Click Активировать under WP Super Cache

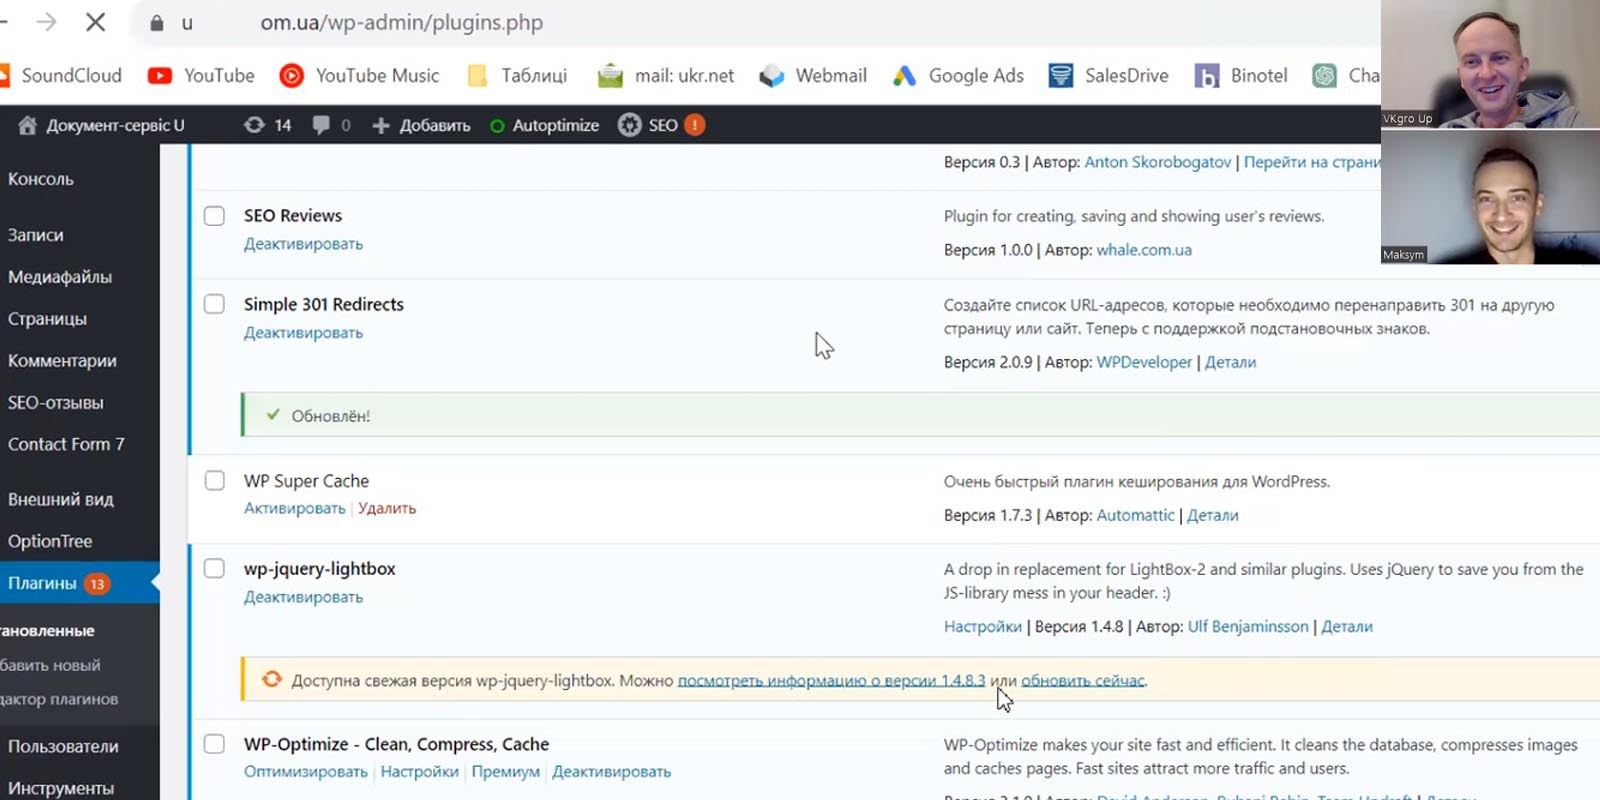tap(295, 508)
